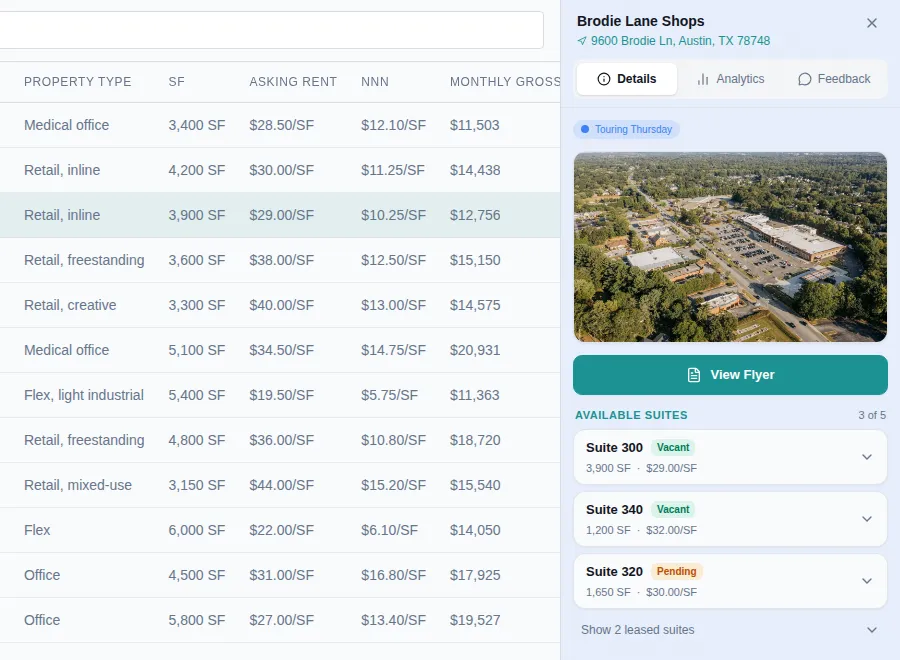Screen dimensions: 900x660
Task: Select the Retail, mixed-use row
Action: (x=280, y=486)
